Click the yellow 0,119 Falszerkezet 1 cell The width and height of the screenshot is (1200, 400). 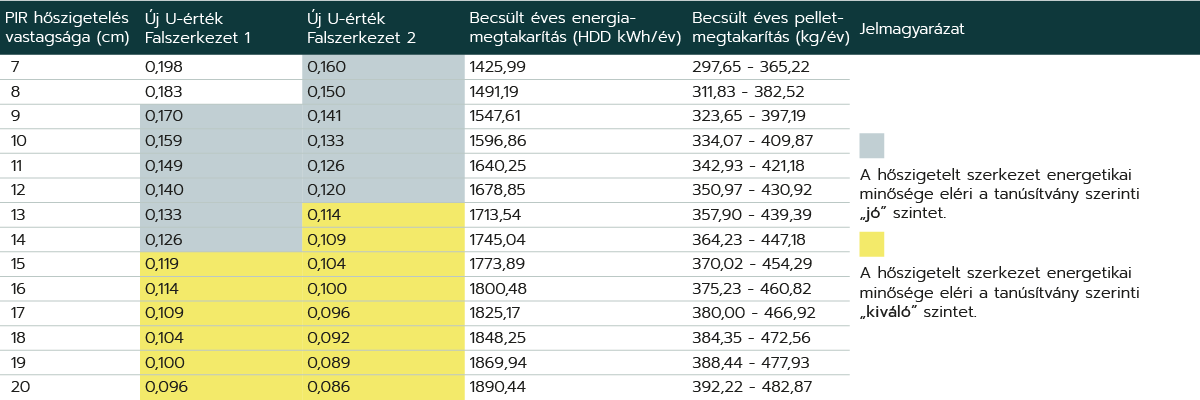pyautogui.click(x=163, y=263)
